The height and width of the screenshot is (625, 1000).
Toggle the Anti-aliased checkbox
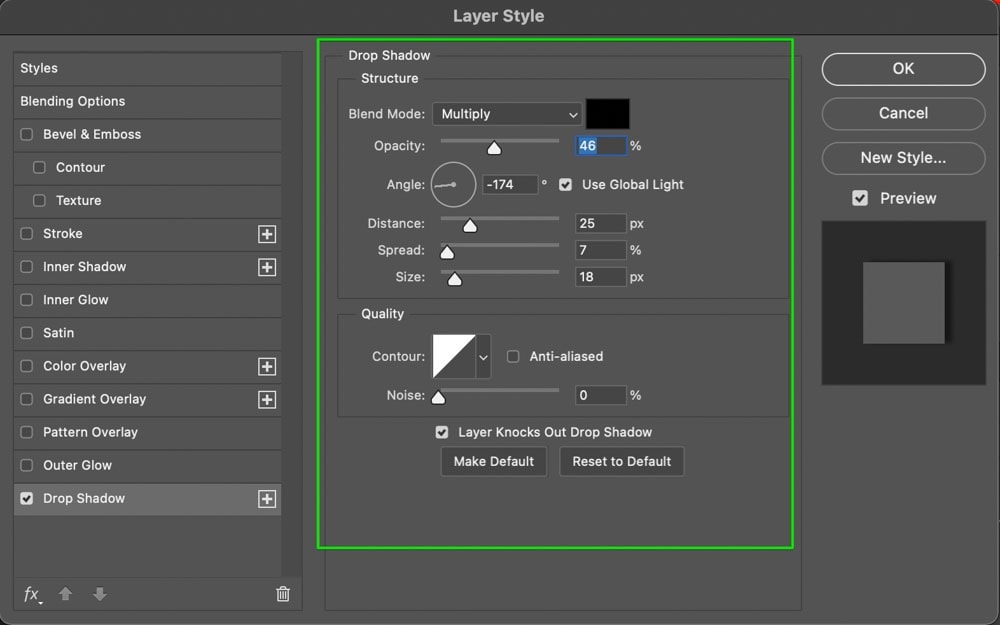click(513, 357)
